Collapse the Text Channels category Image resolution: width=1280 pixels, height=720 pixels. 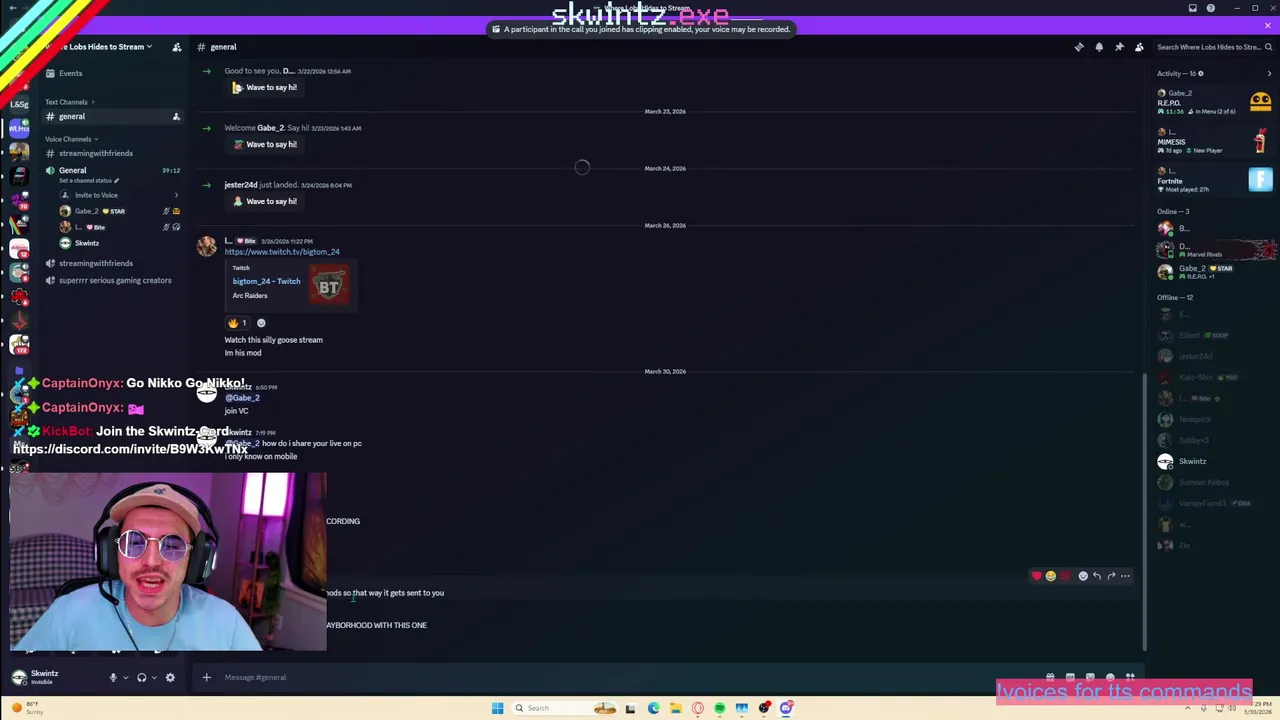[x=69, y=102]
